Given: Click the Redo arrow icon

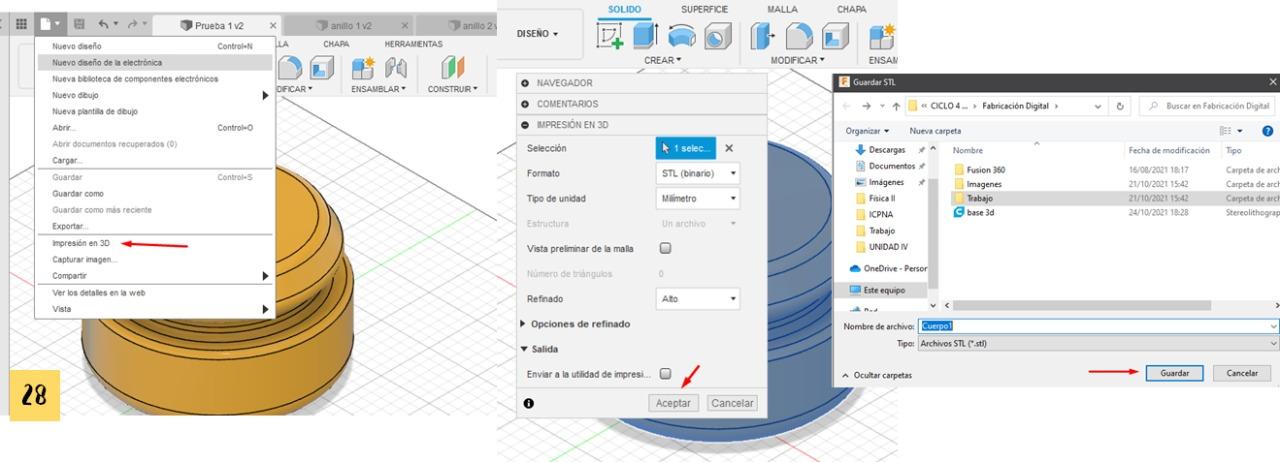Looking at the screenshot, I should click(x=133, y=24).
